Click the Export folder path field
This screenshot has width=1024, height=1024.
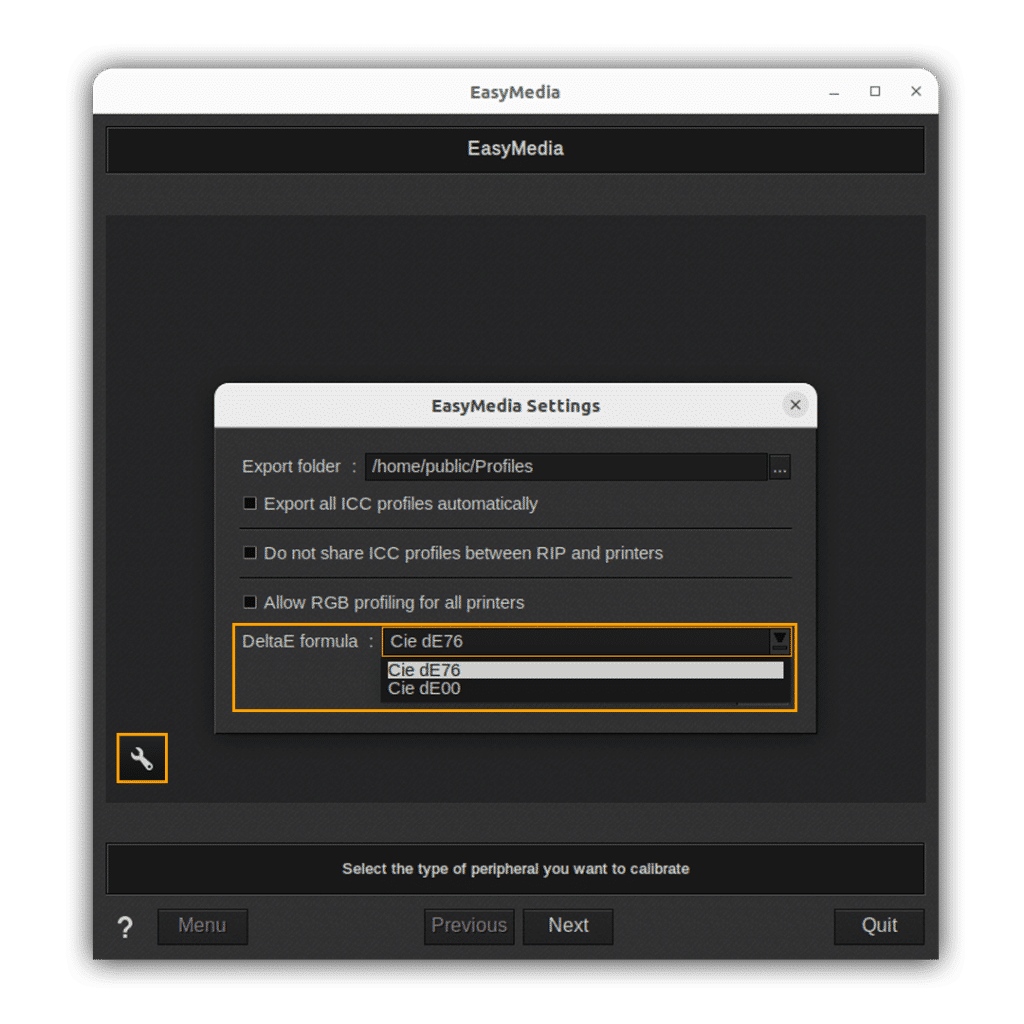pos(565,467)
